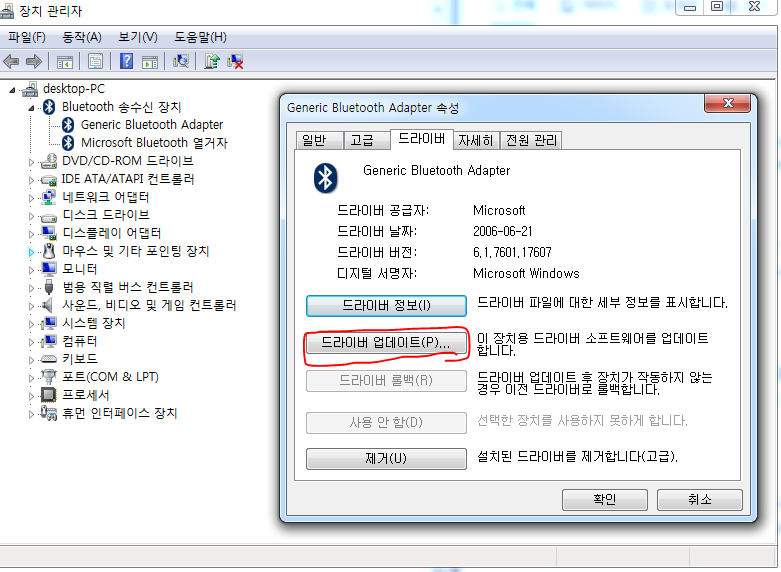This screenshot has height=572, width=781.
Task: Click the Bluetooth 송수신 장치 category icon
Action: click(49, 107)
